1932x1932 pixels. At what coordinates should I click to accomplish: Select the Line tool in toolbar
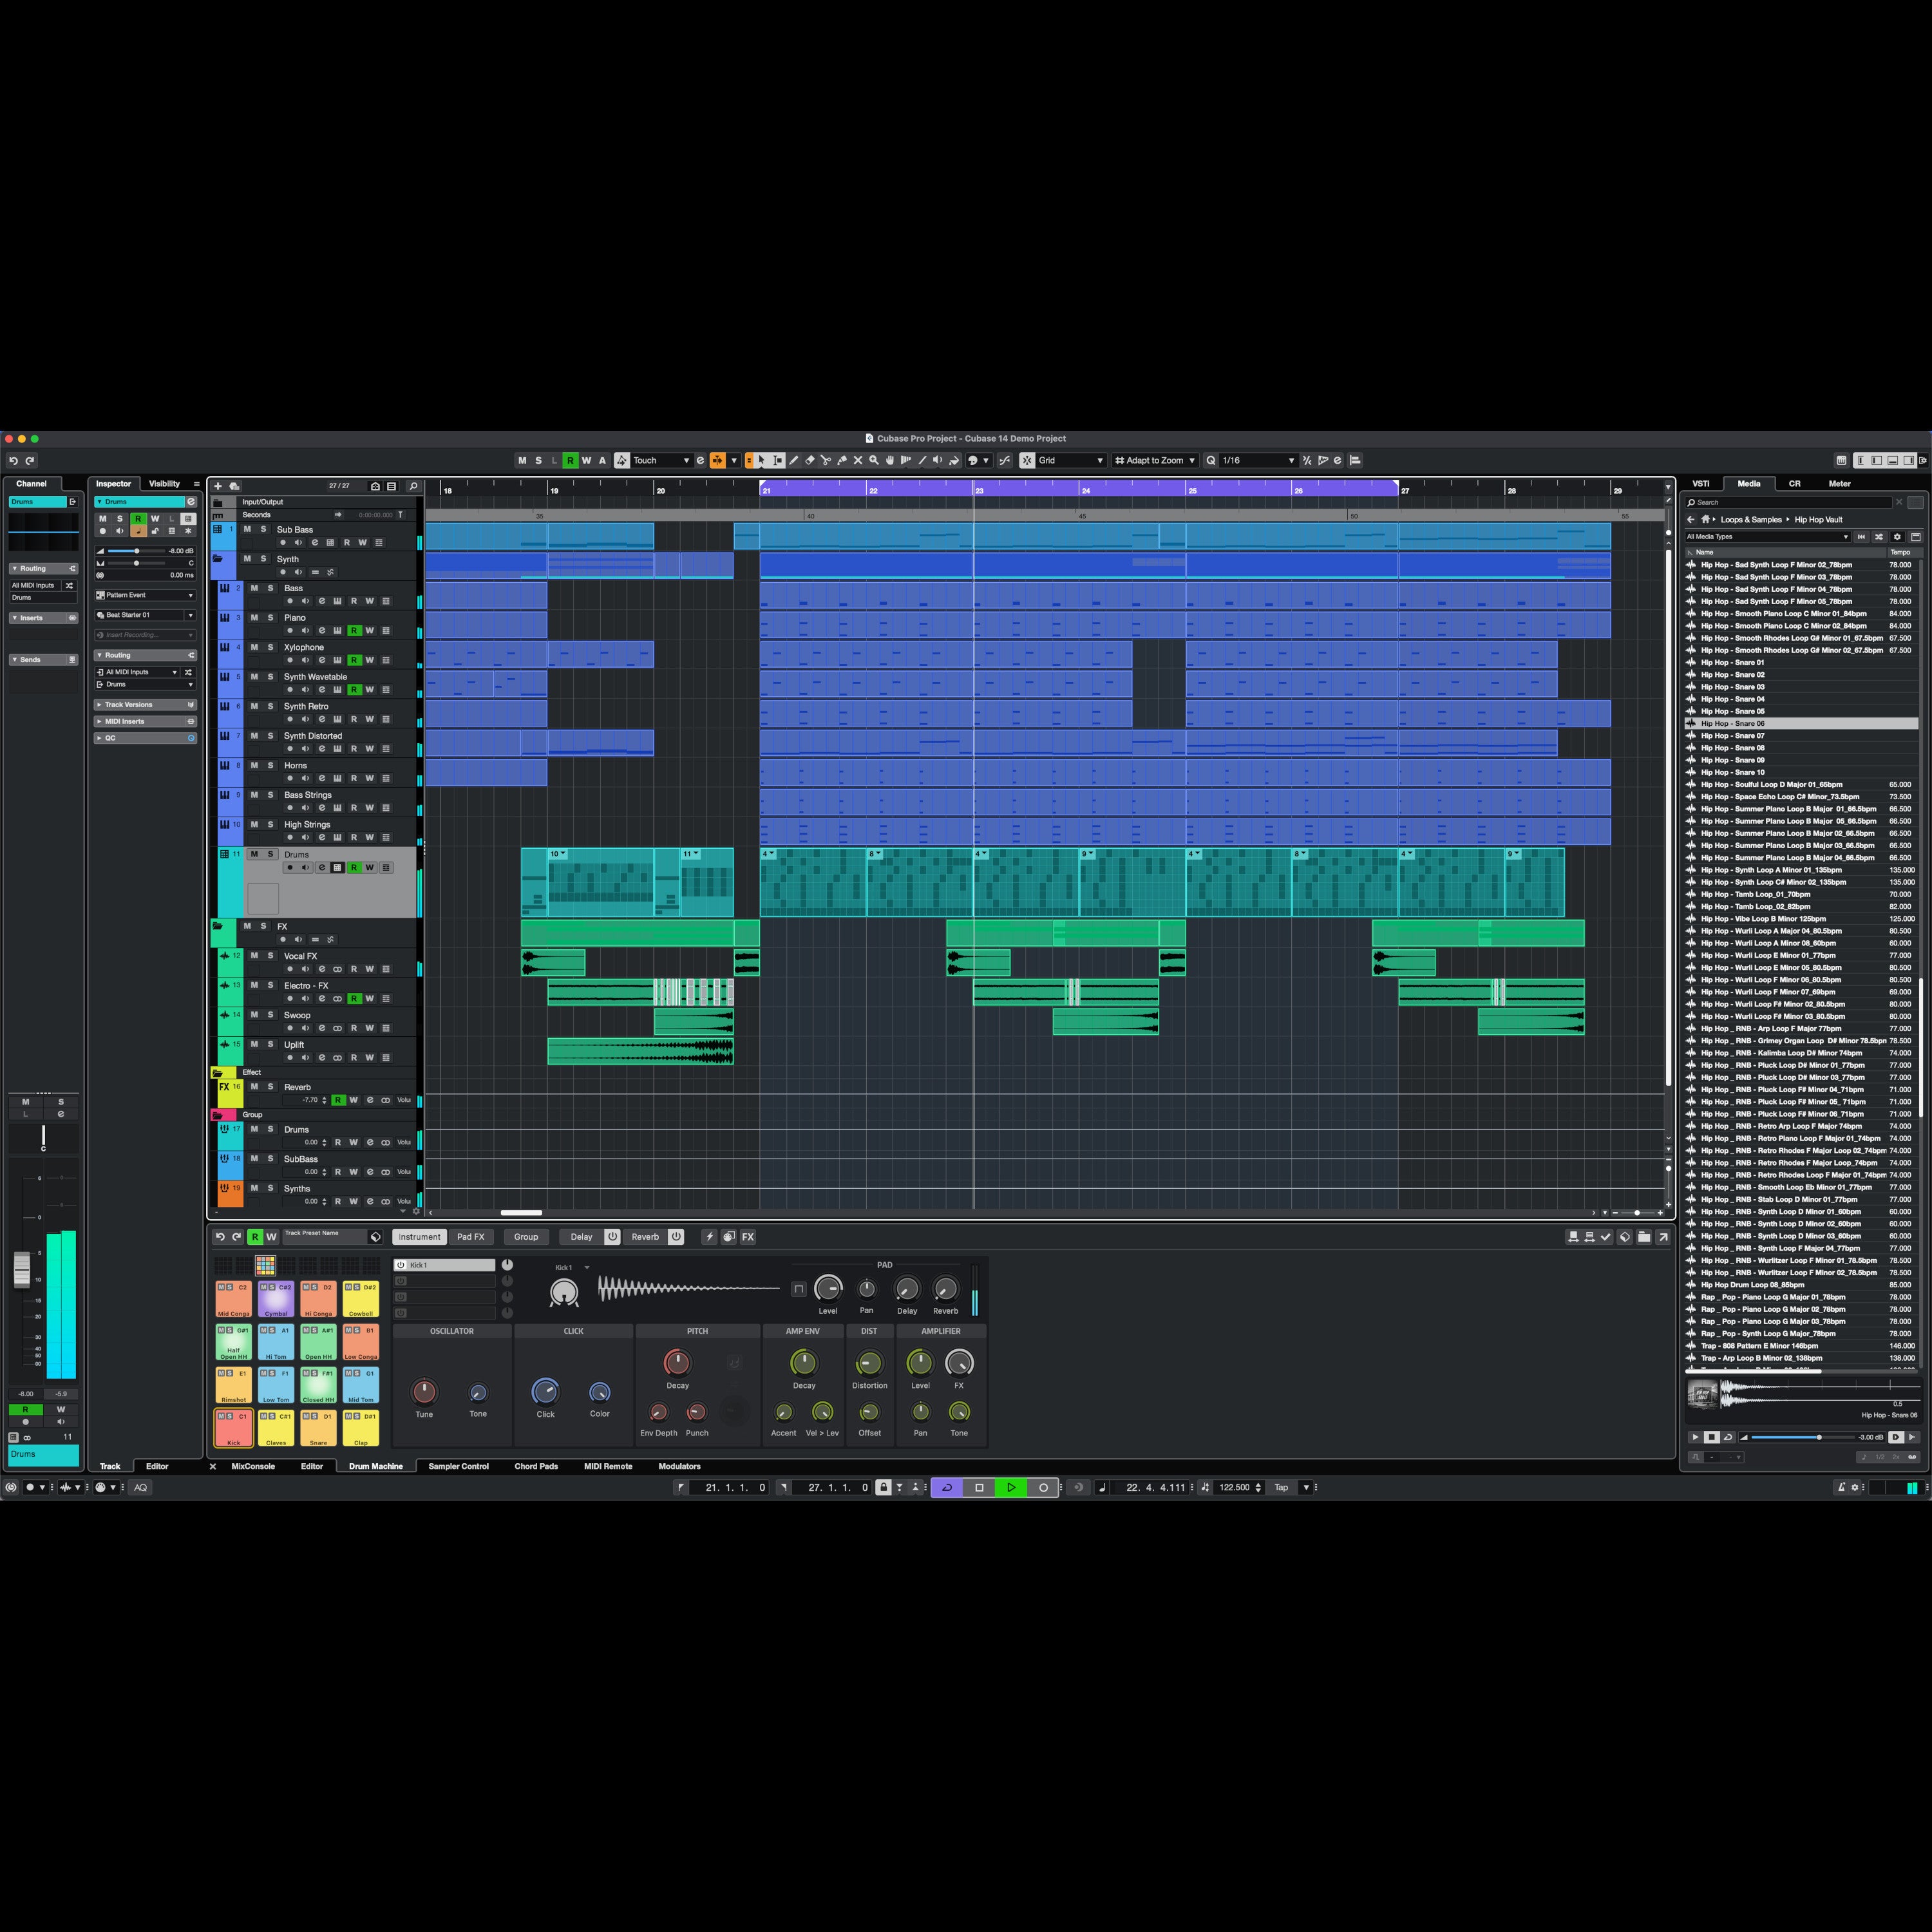(923, 461)
